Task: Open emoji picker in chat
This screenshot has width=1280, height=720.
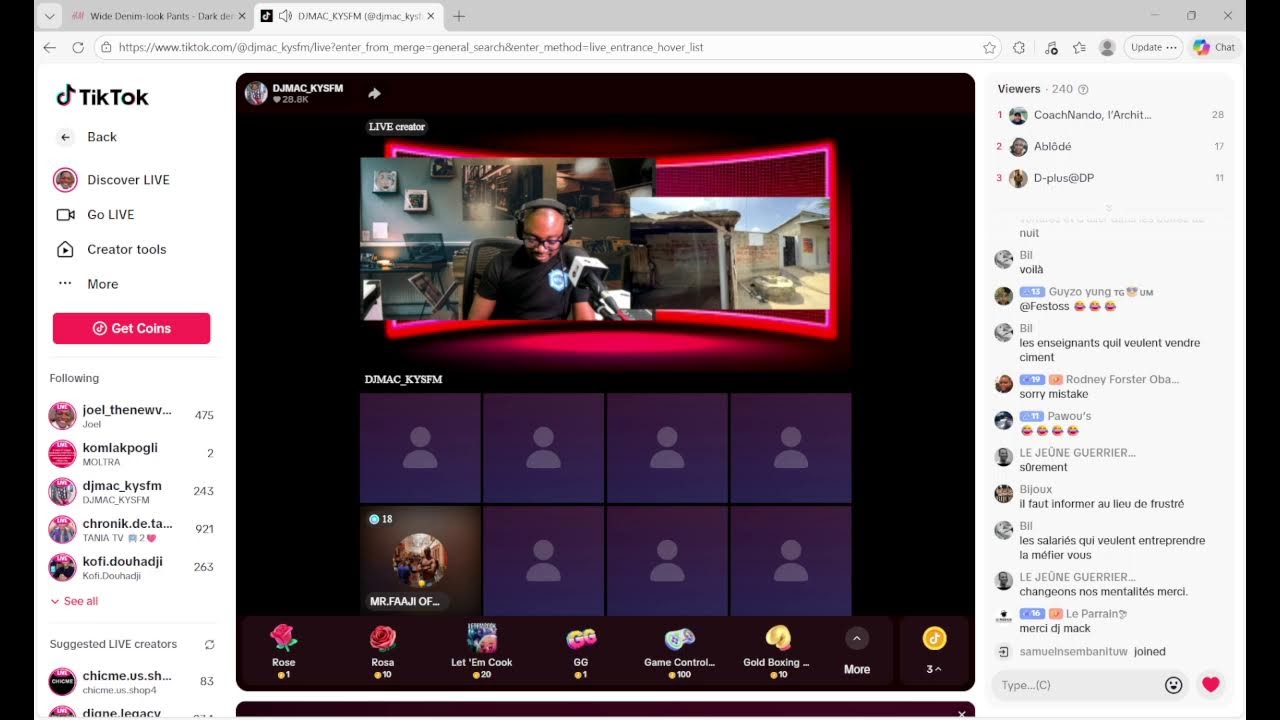Action: click(x=1174, y=685)
